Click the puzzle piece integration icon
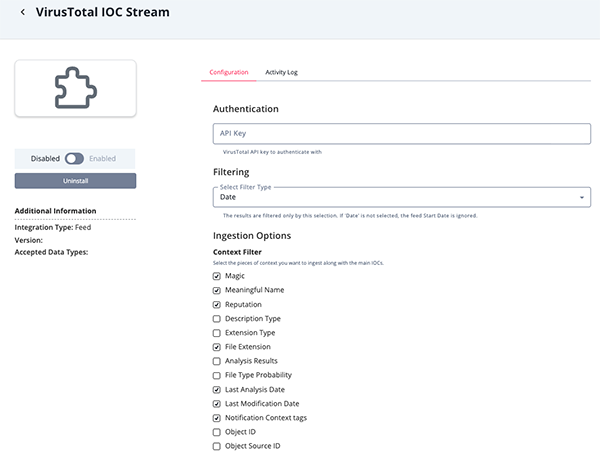Viewport: 600px width, 454px height. [x=76, y=88]
